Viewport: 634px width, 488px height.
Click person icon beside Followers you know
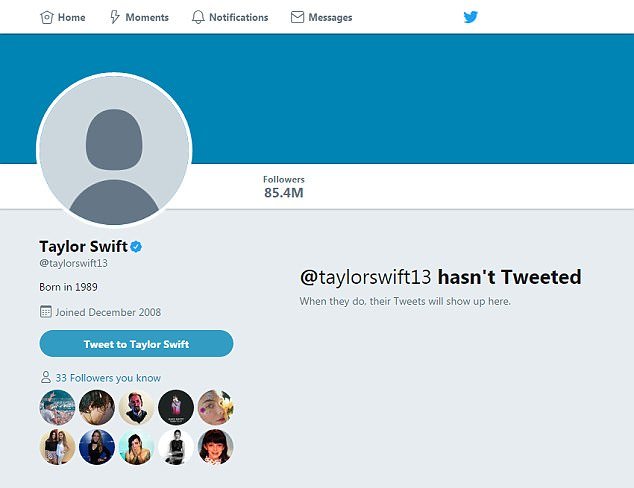click(45, 378)
